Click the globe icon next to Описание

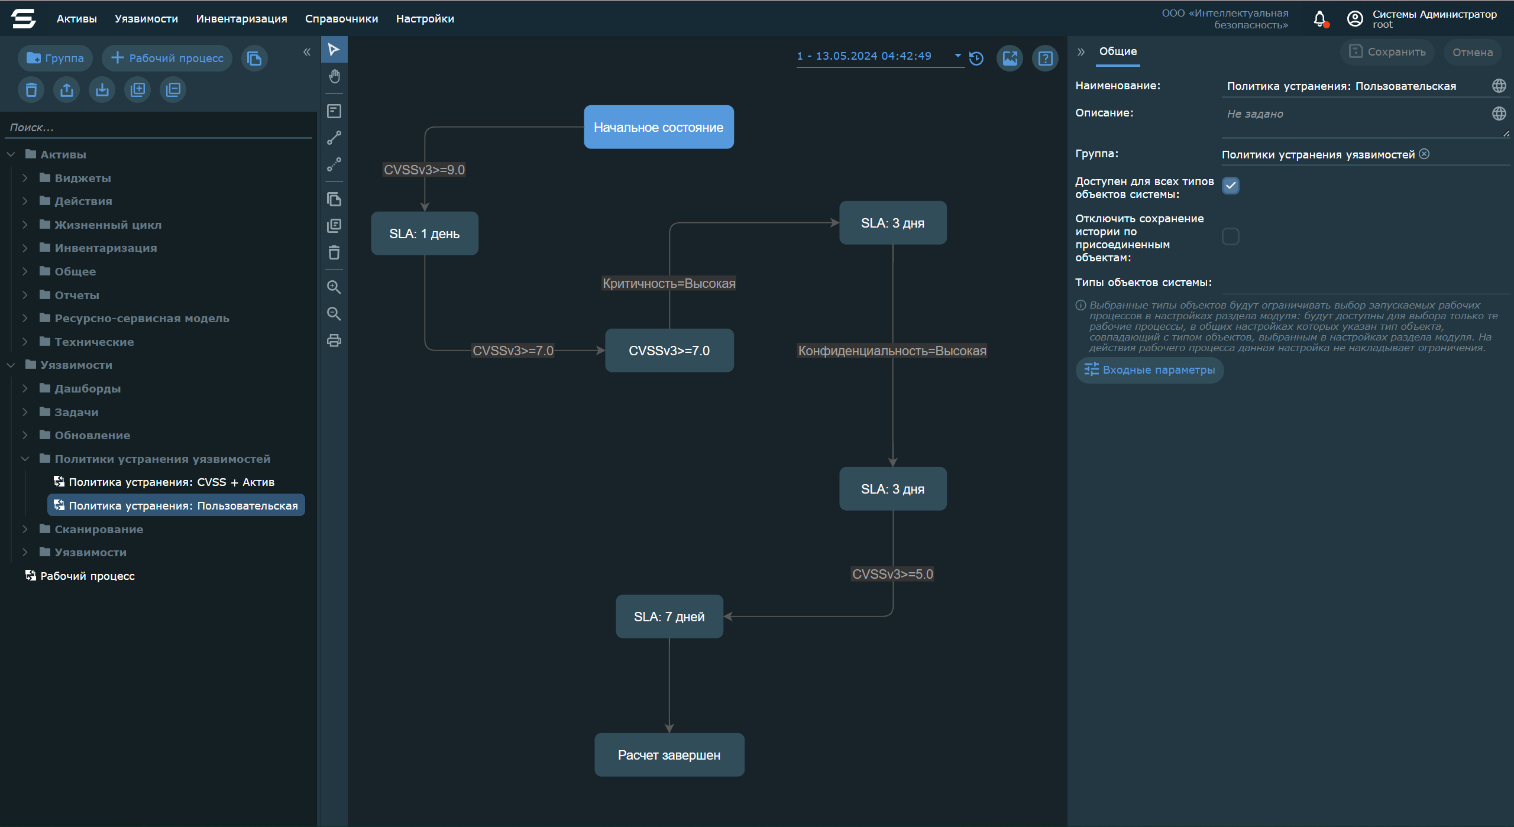point(1499,114)
